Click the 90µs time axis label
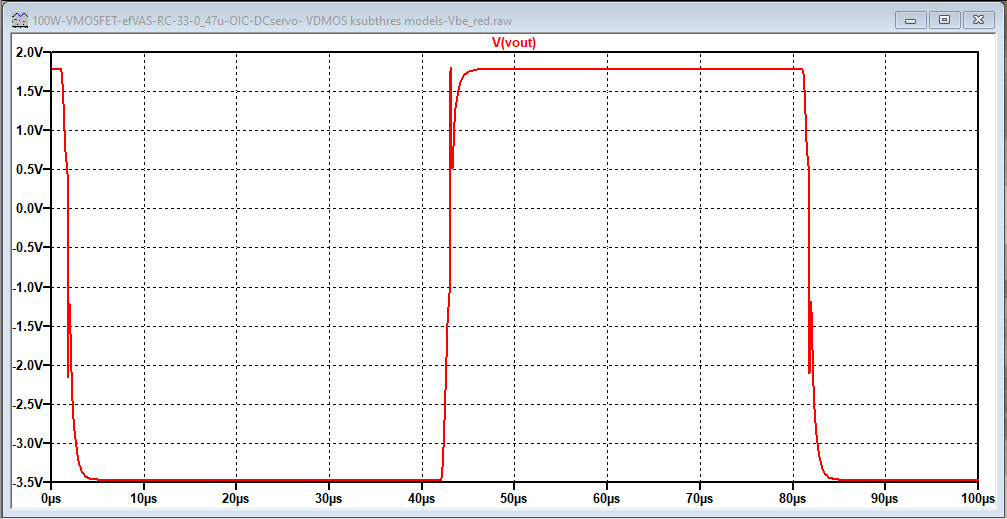This screenshot has width=1007, height=519. click(885, 499)
